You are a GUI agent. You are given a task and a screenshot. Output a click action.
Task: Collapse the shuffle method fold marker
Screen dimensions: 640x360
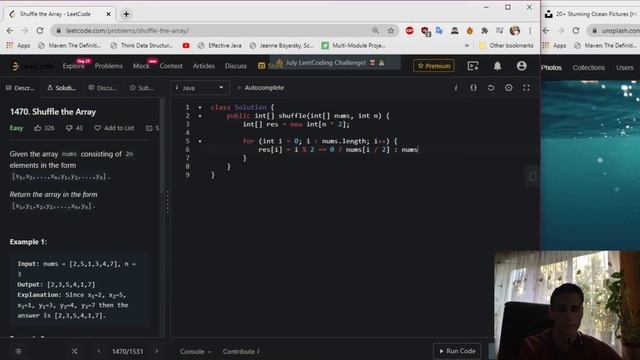200,116
